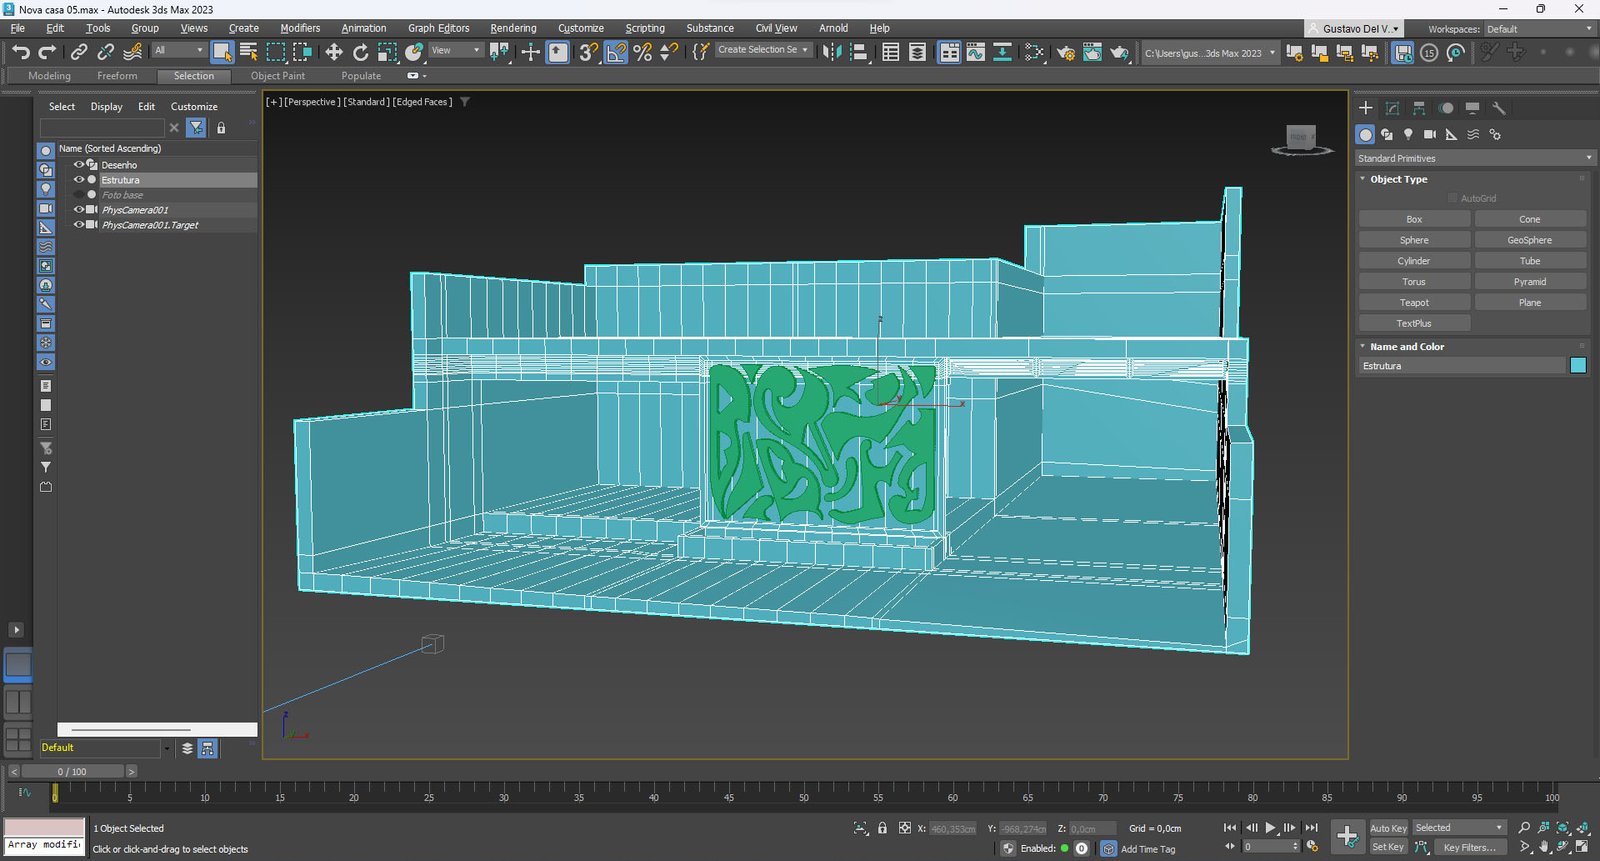Activate Bind to Space Warp tool
This screenshot has width=1600, height=861.
click(132, 52)
